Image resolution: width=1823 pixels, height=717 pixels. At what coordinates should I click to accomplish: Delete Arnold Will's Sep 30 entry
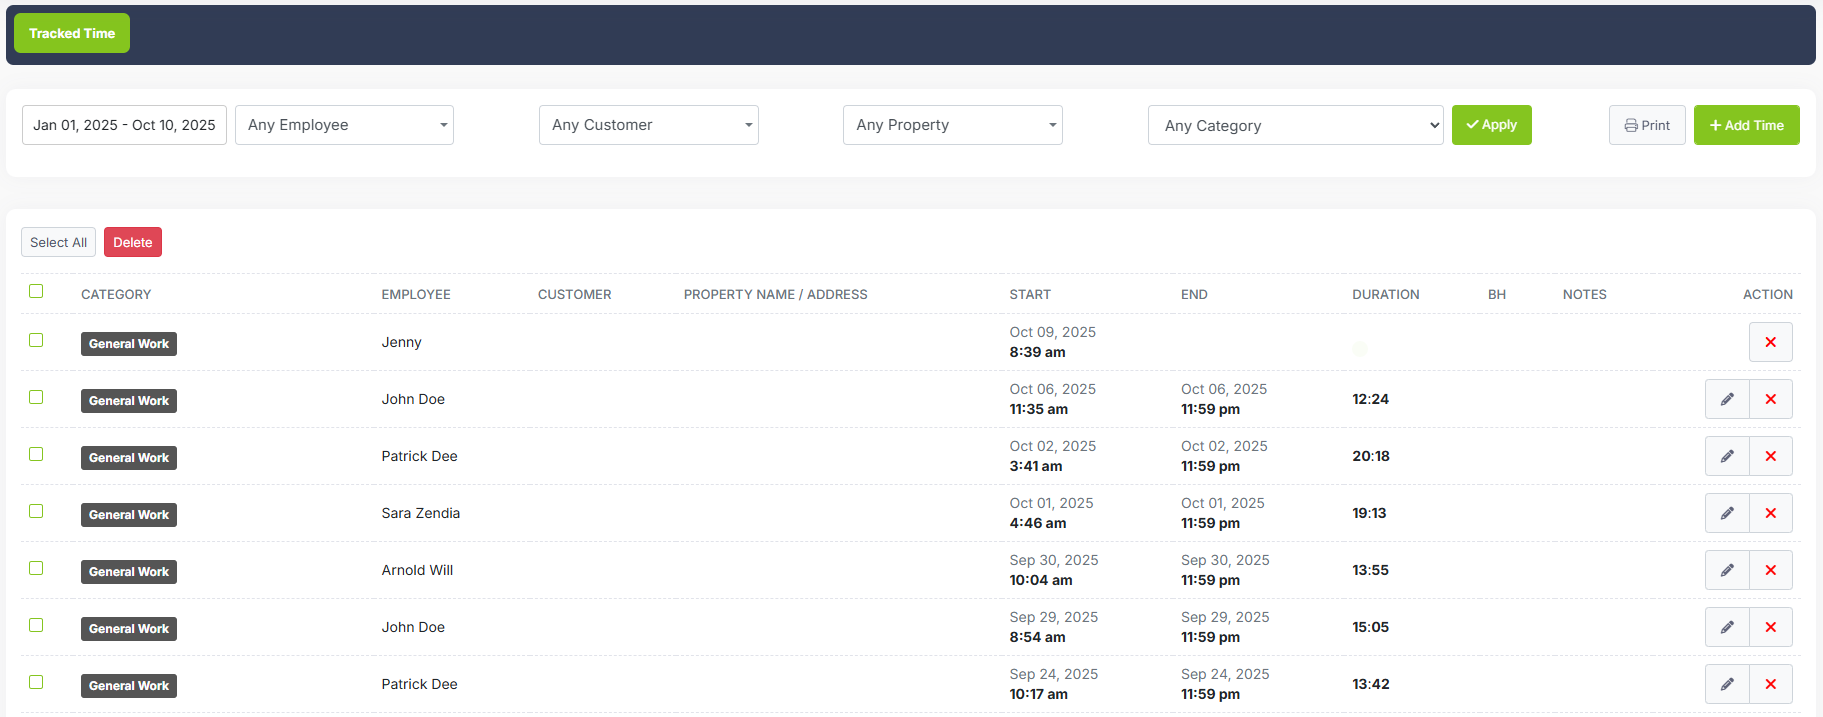[1770, 570]
